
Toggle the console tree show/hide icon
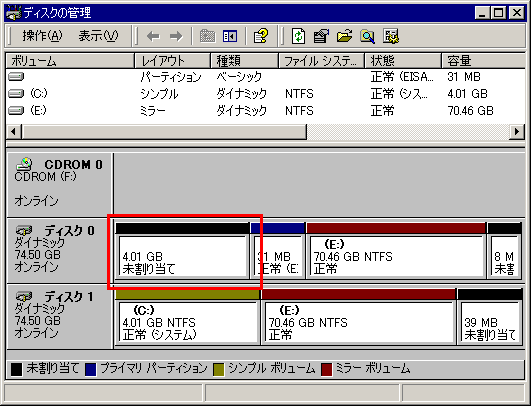230,36
